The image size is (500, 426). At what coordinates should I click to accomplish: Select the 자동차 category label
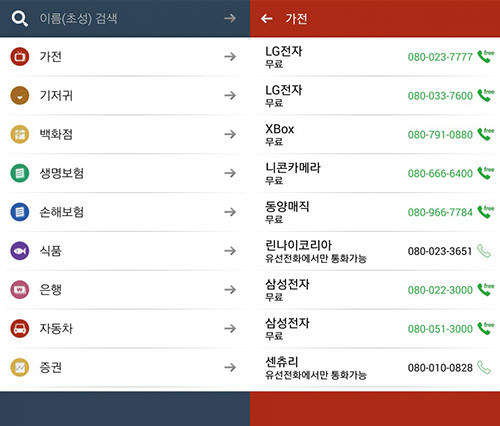point(56,329)
